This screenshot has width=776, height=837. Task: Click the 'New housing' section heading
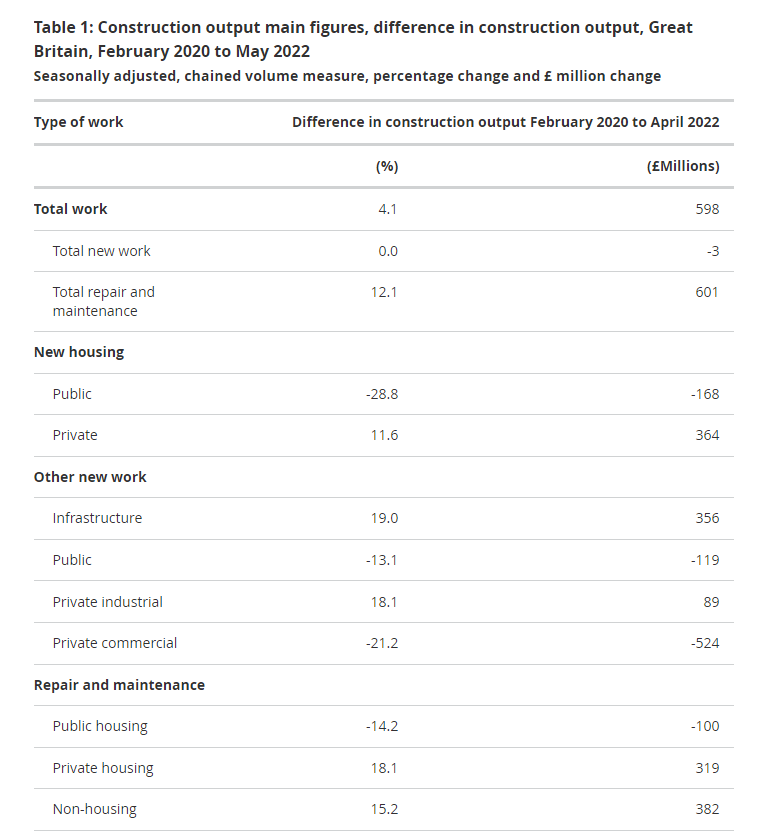(79, 352)
